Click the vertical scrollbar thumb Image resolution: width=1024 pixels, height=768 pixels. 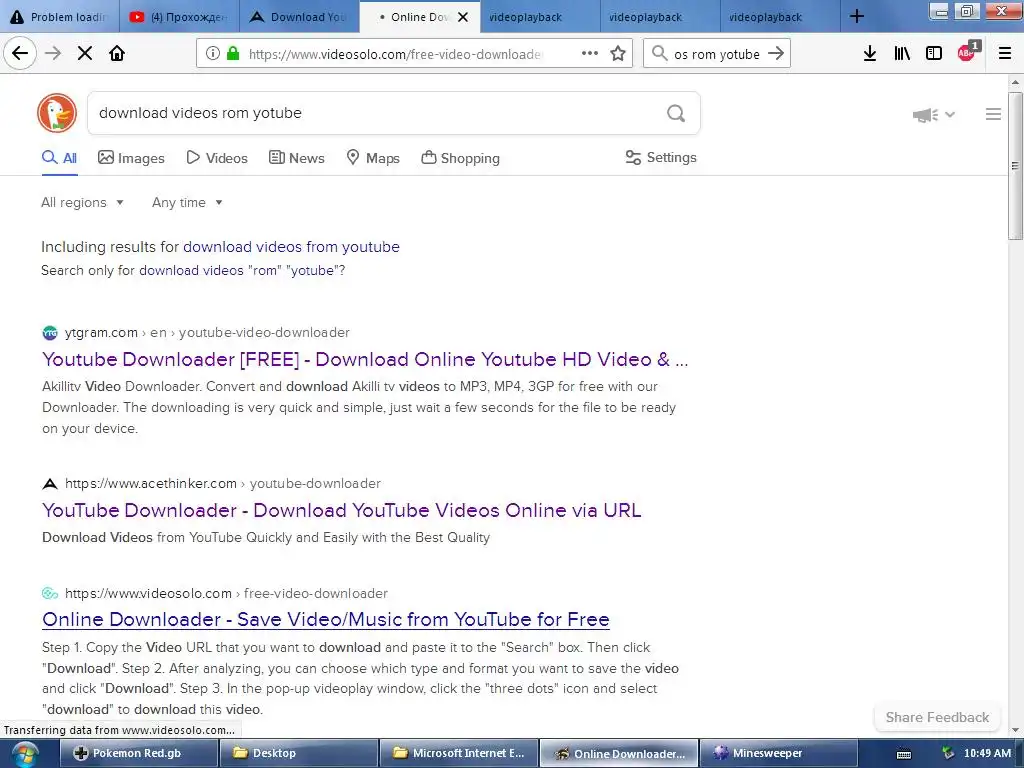(x=1015, y=166)
